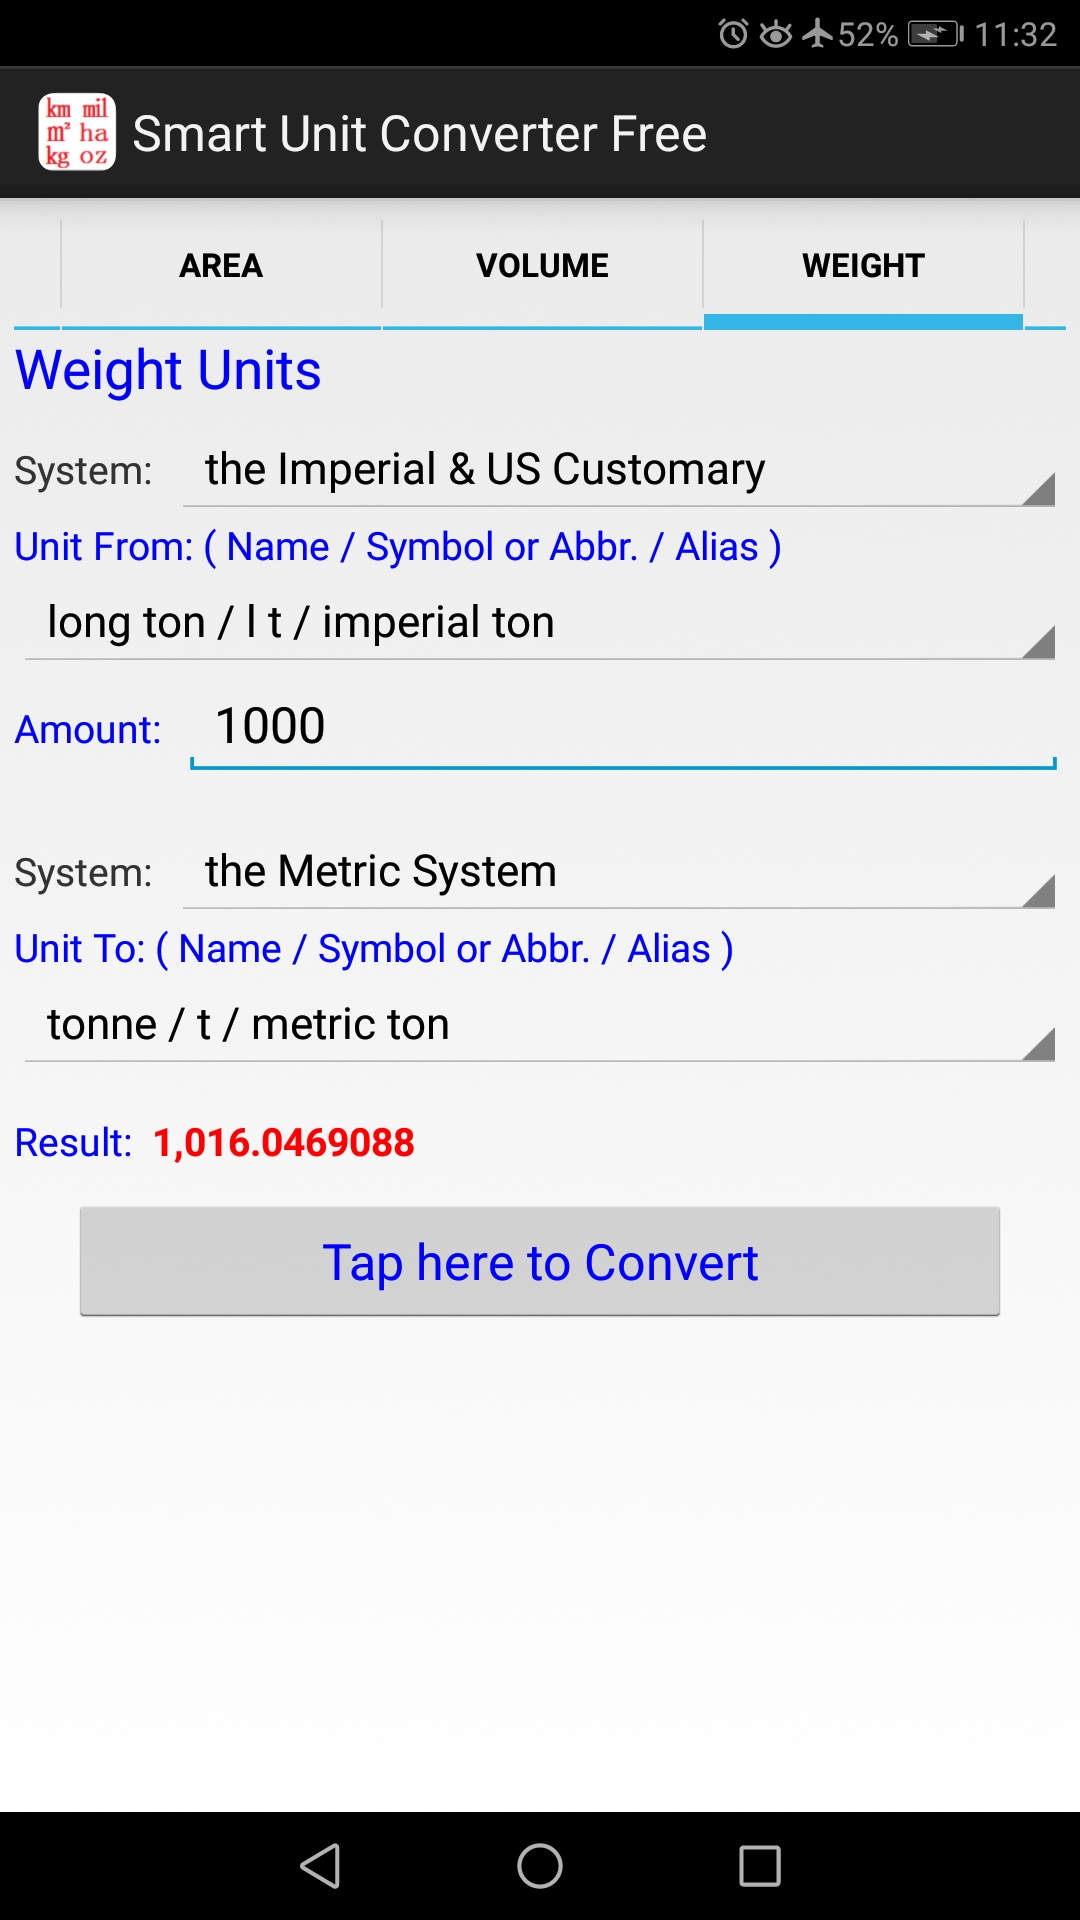Click inside the Amount input field
Screen dimensions: 1080x1920
coord(620,725)
